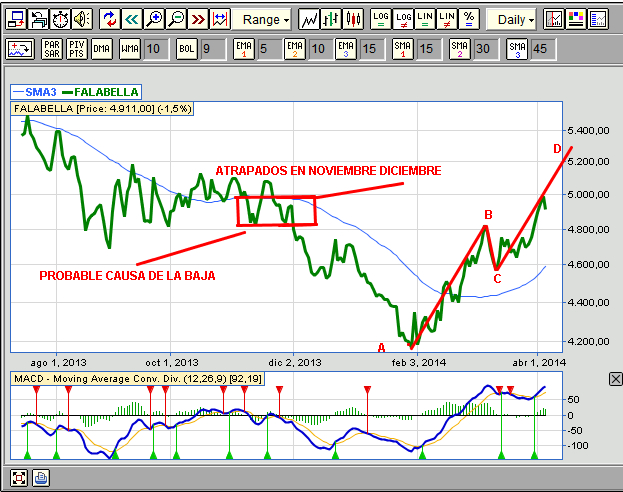Screen dimensions: 623x492
Task: Click the abr 1, 2014 date label
Action: 539,362
